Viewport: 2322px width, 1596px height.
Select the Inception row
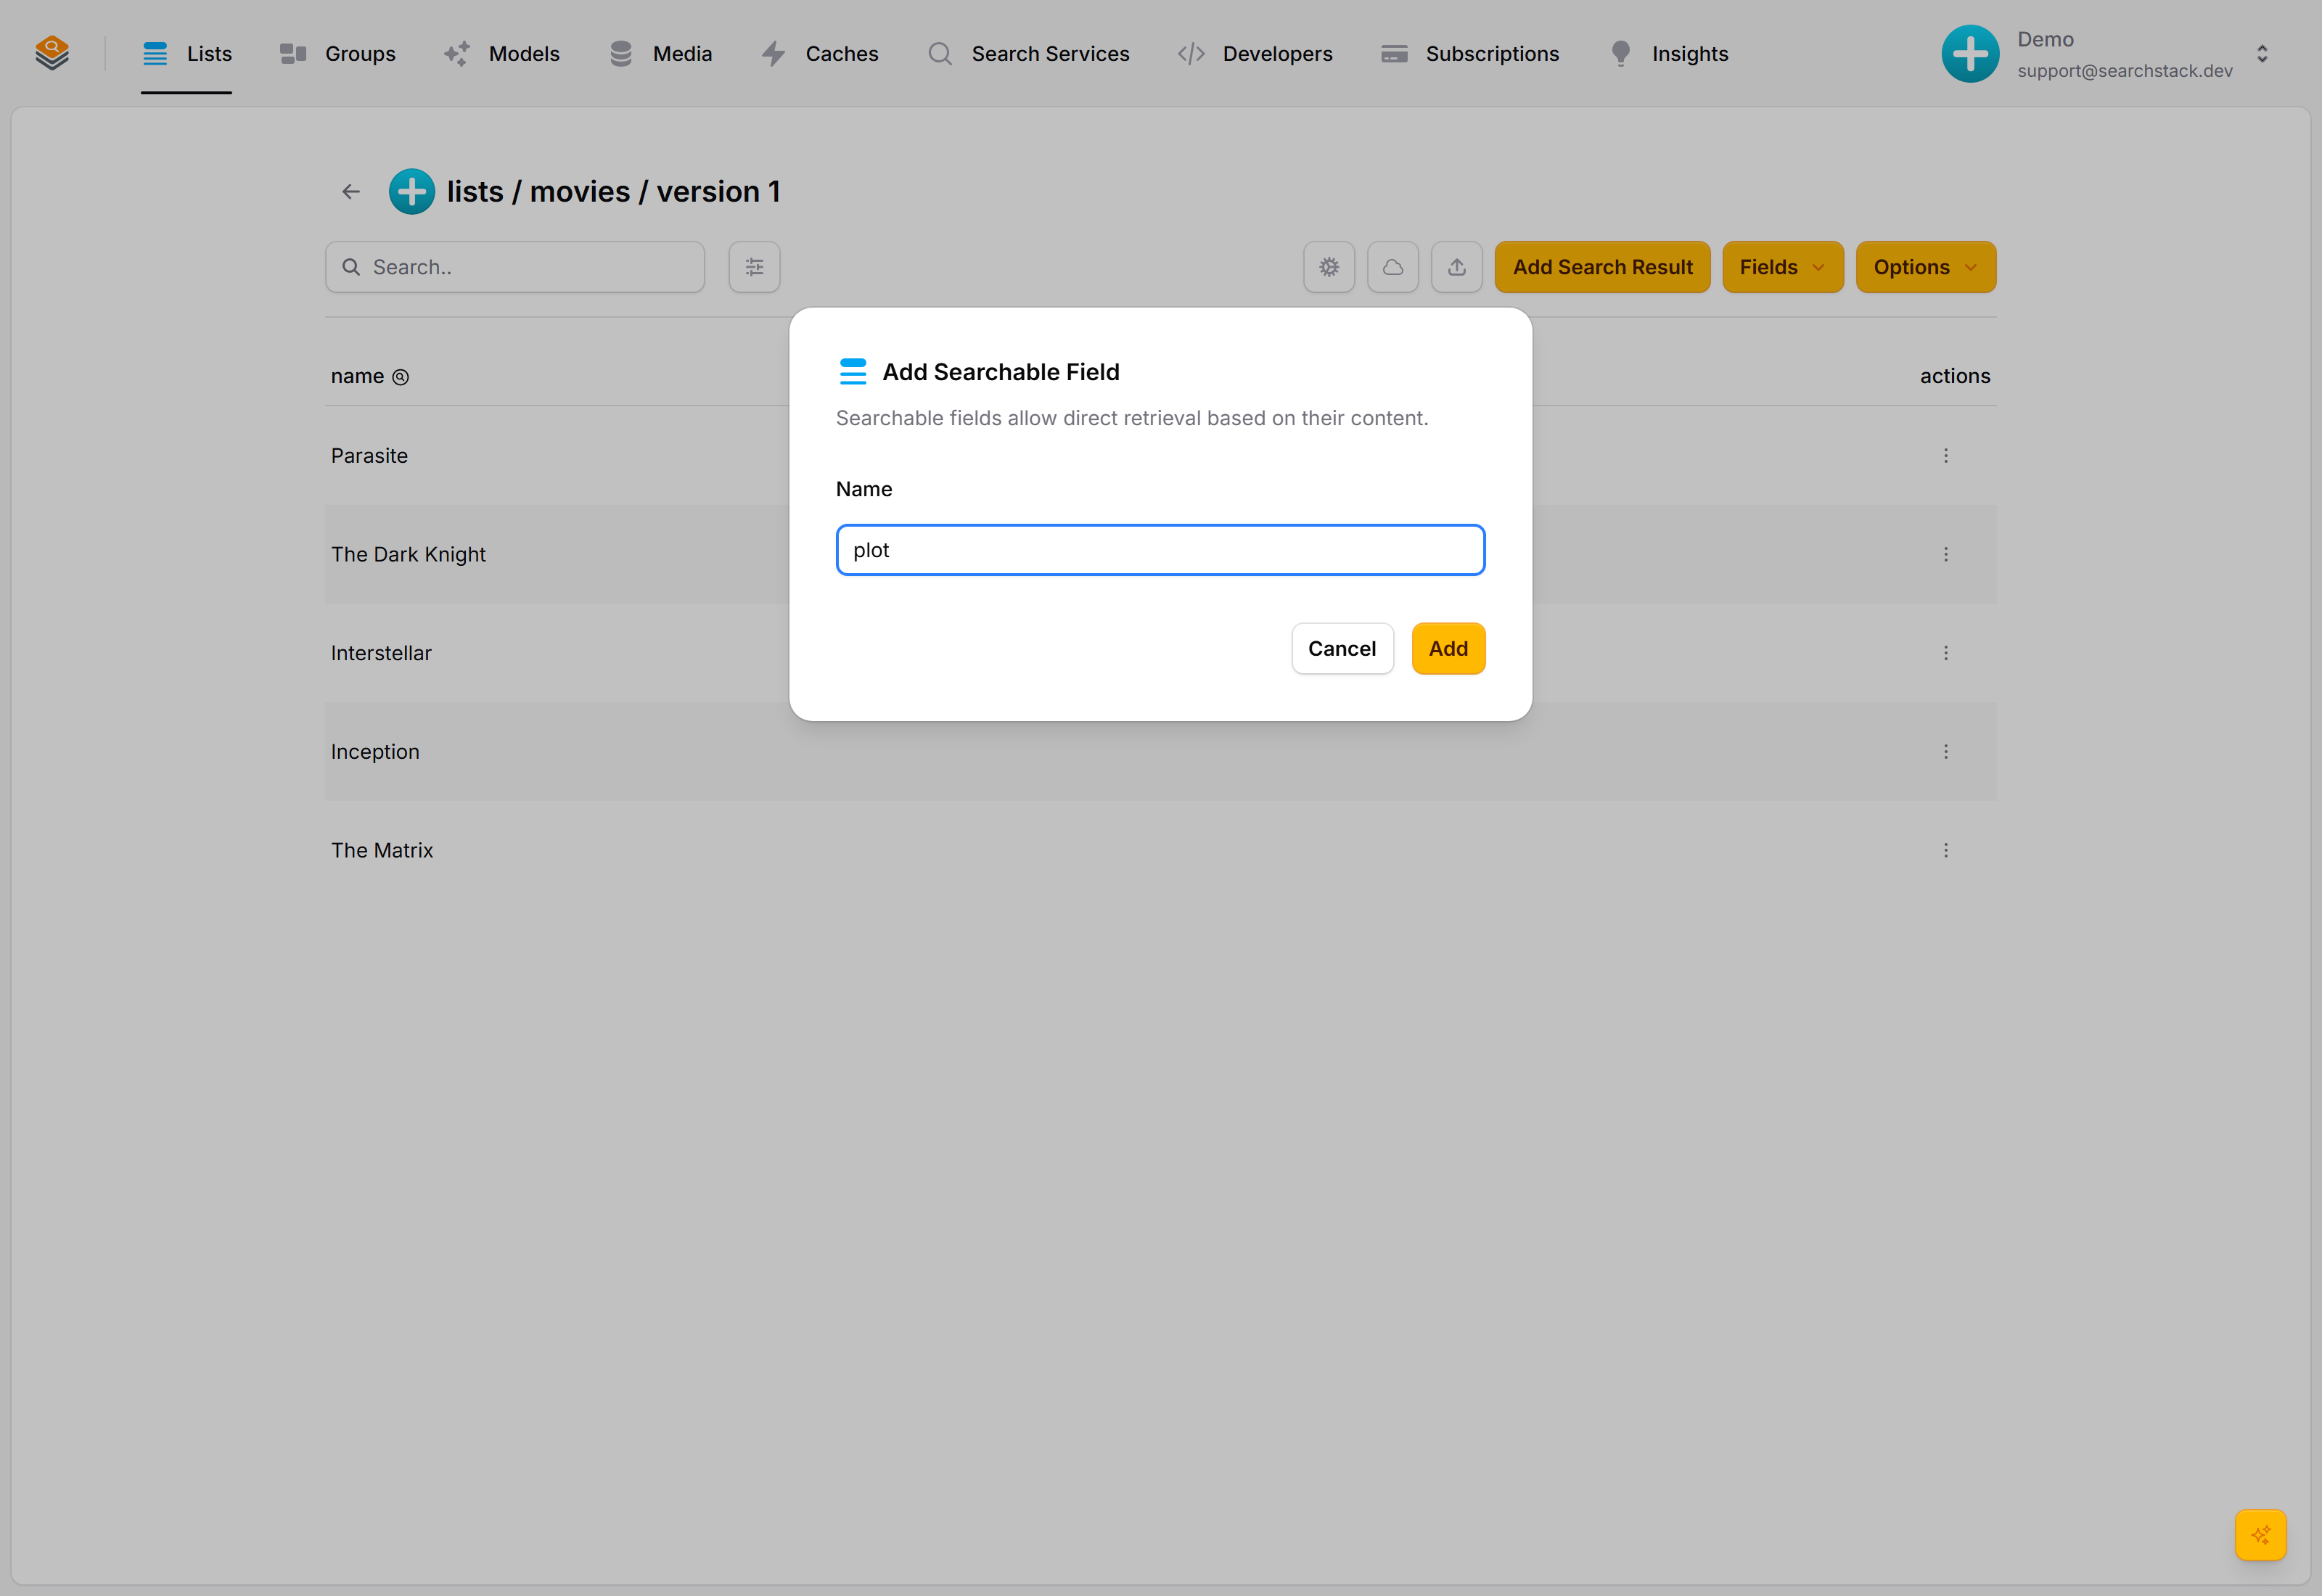click(x=1160, y=751)
